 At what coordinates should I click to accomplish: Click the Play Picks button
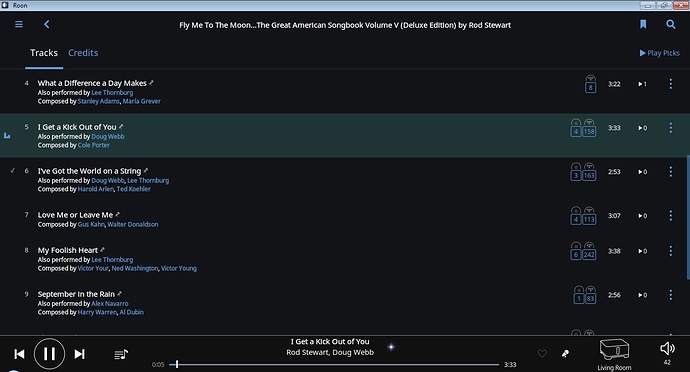click(x=659, y=53)
